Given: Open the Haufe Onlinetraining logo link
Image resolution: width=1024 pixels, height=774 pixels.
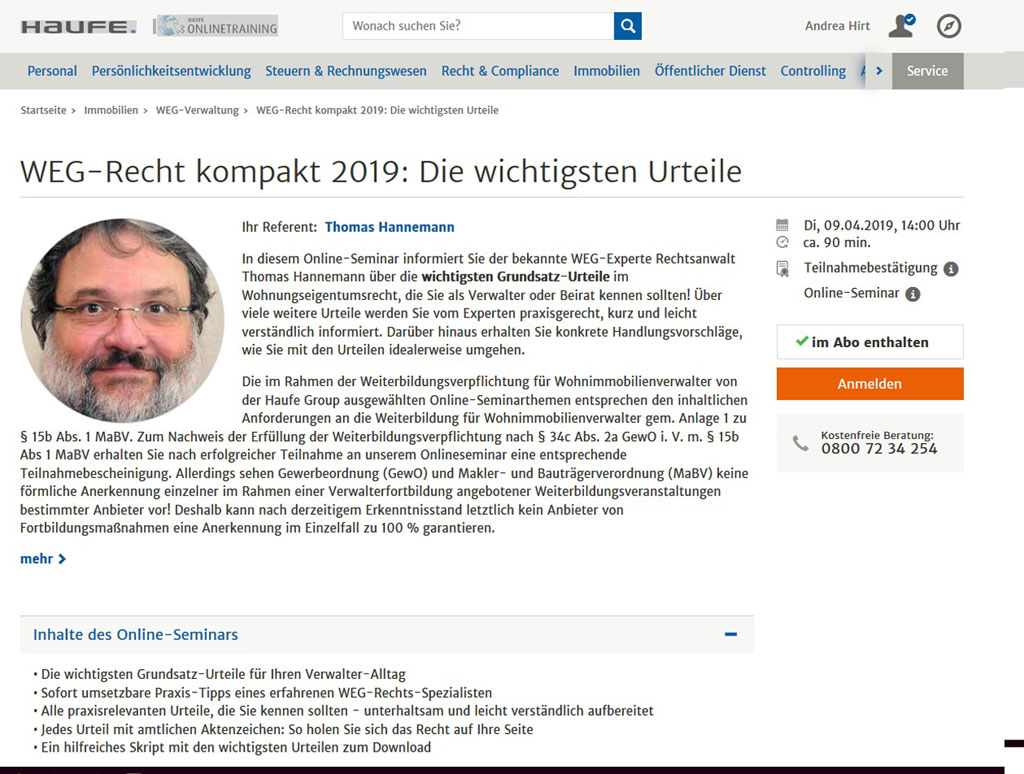Looking at the screenshot, I should [217, 26].
